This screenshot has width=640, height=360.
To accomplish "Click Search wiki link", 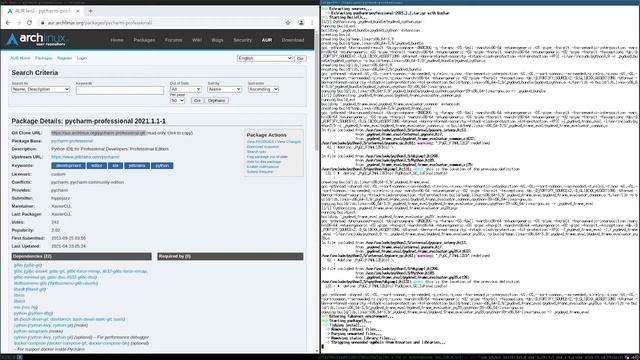I will [256, 152].
